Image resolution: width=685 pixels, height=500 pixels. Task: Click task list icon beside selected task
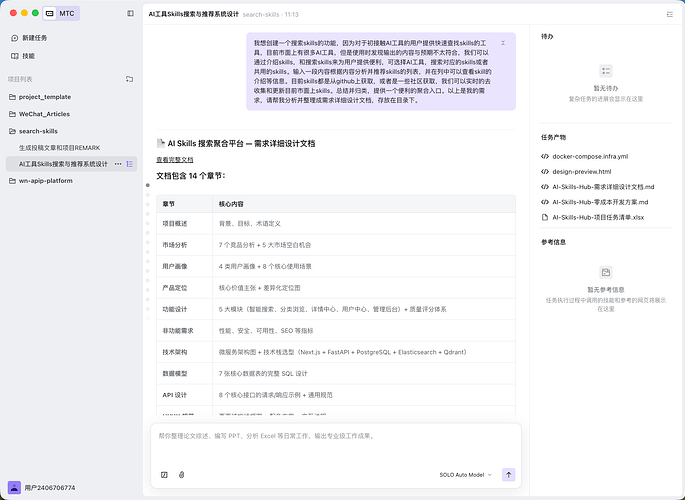130,164
